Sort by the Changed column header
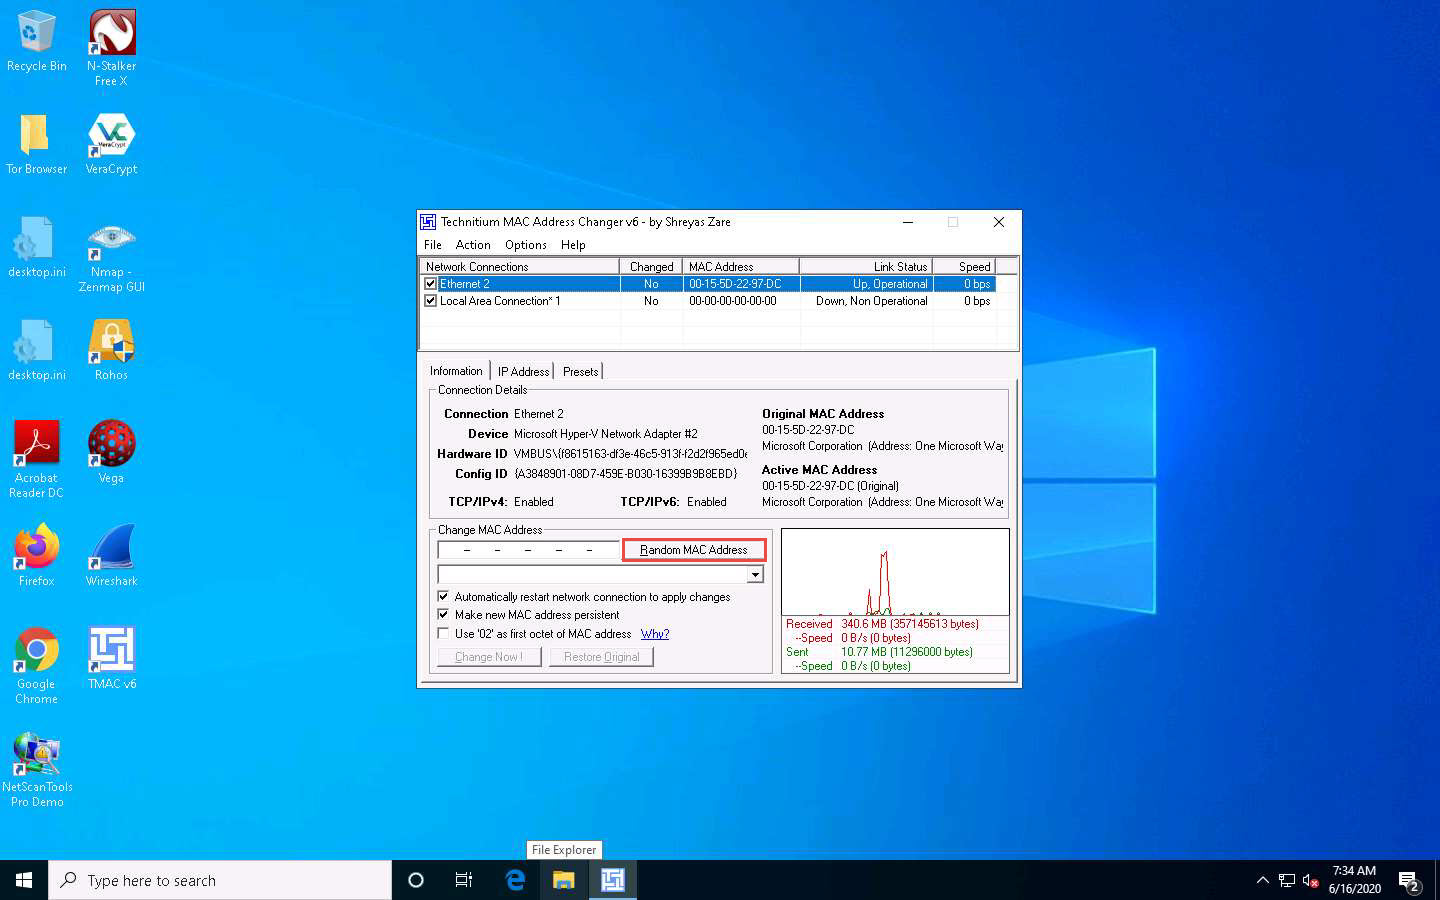The width and height of the screenshot is (1440, 900). point(651,267)
